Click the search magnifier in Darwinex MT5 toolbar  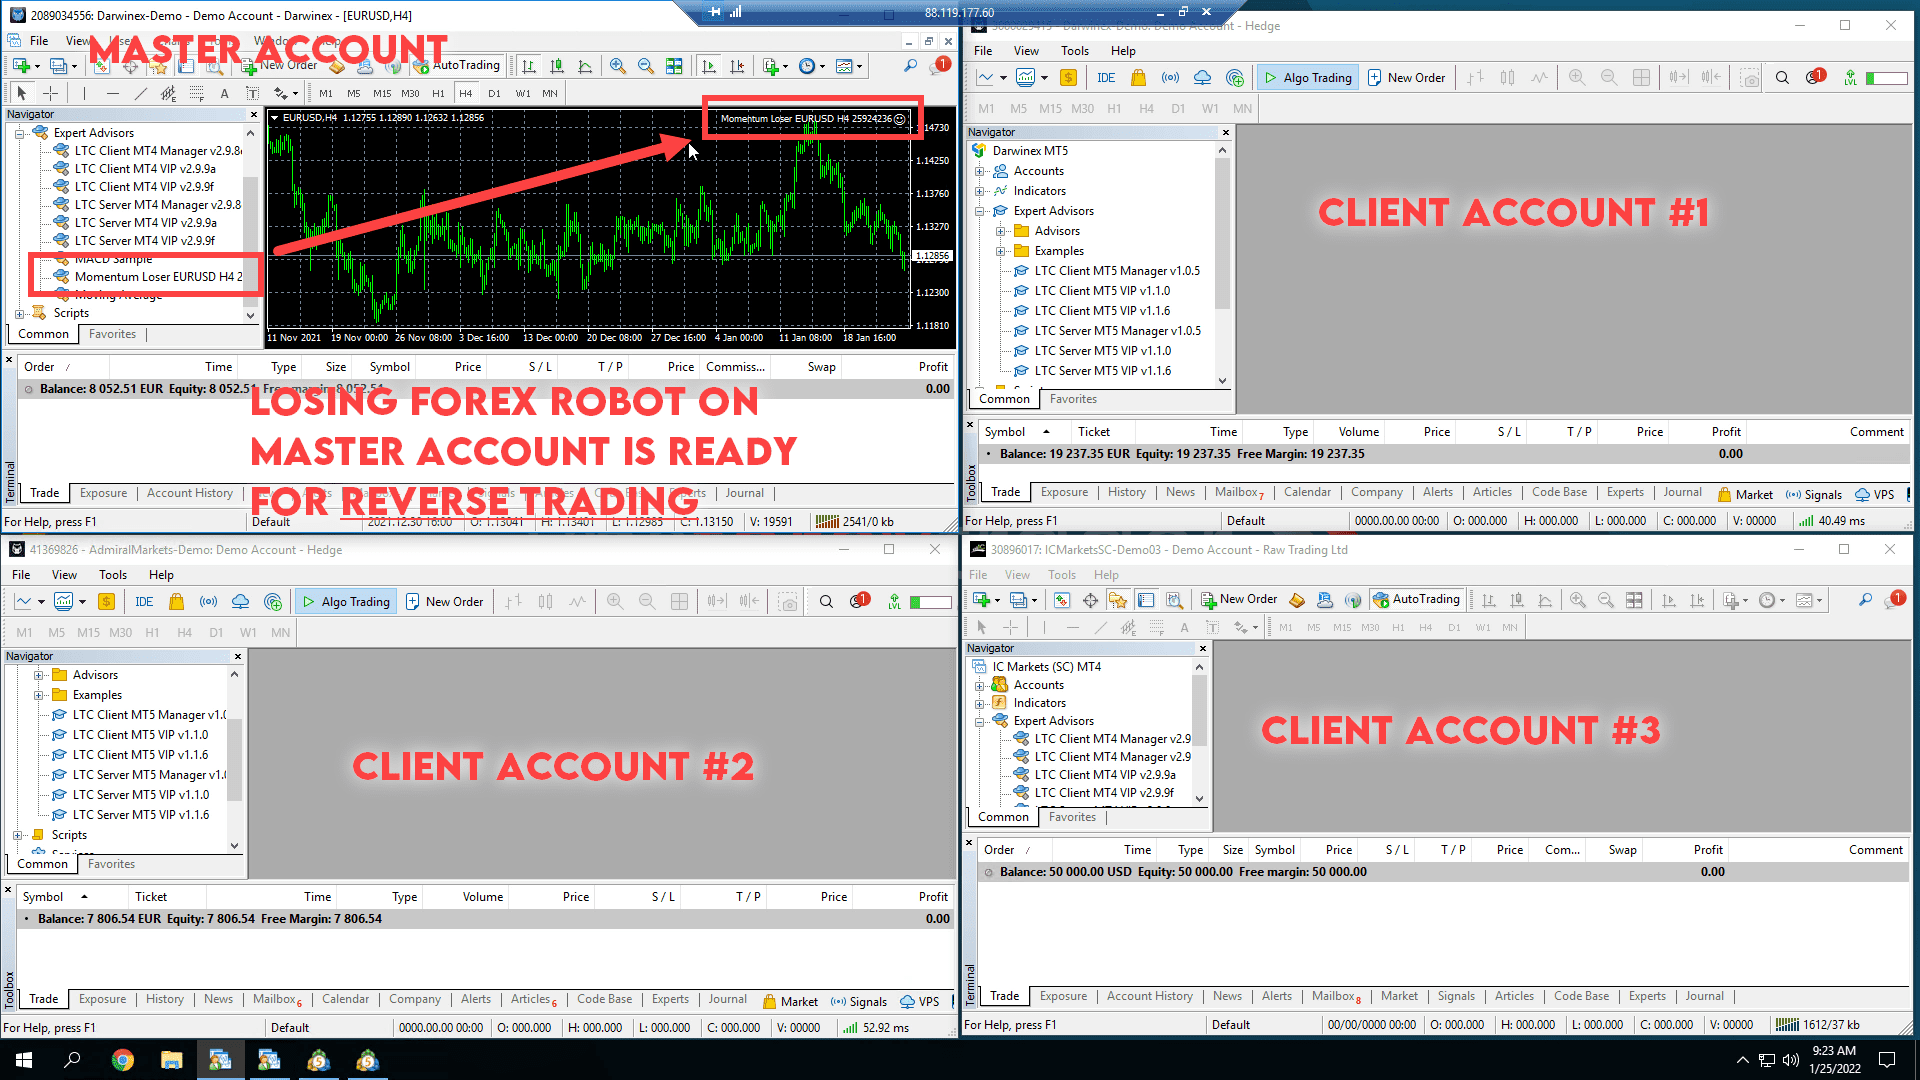[x=1782, y=78]
